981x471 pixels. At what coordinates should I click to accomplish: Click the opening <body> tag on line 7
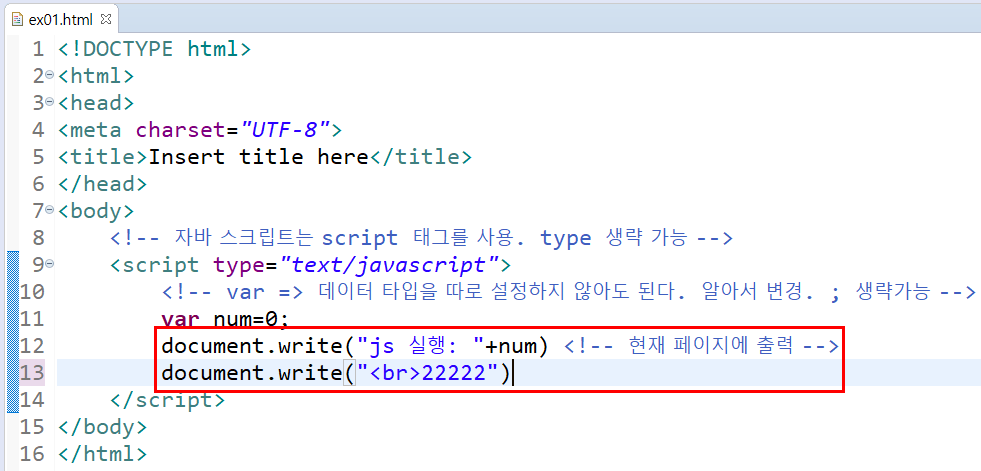point(96,211)
